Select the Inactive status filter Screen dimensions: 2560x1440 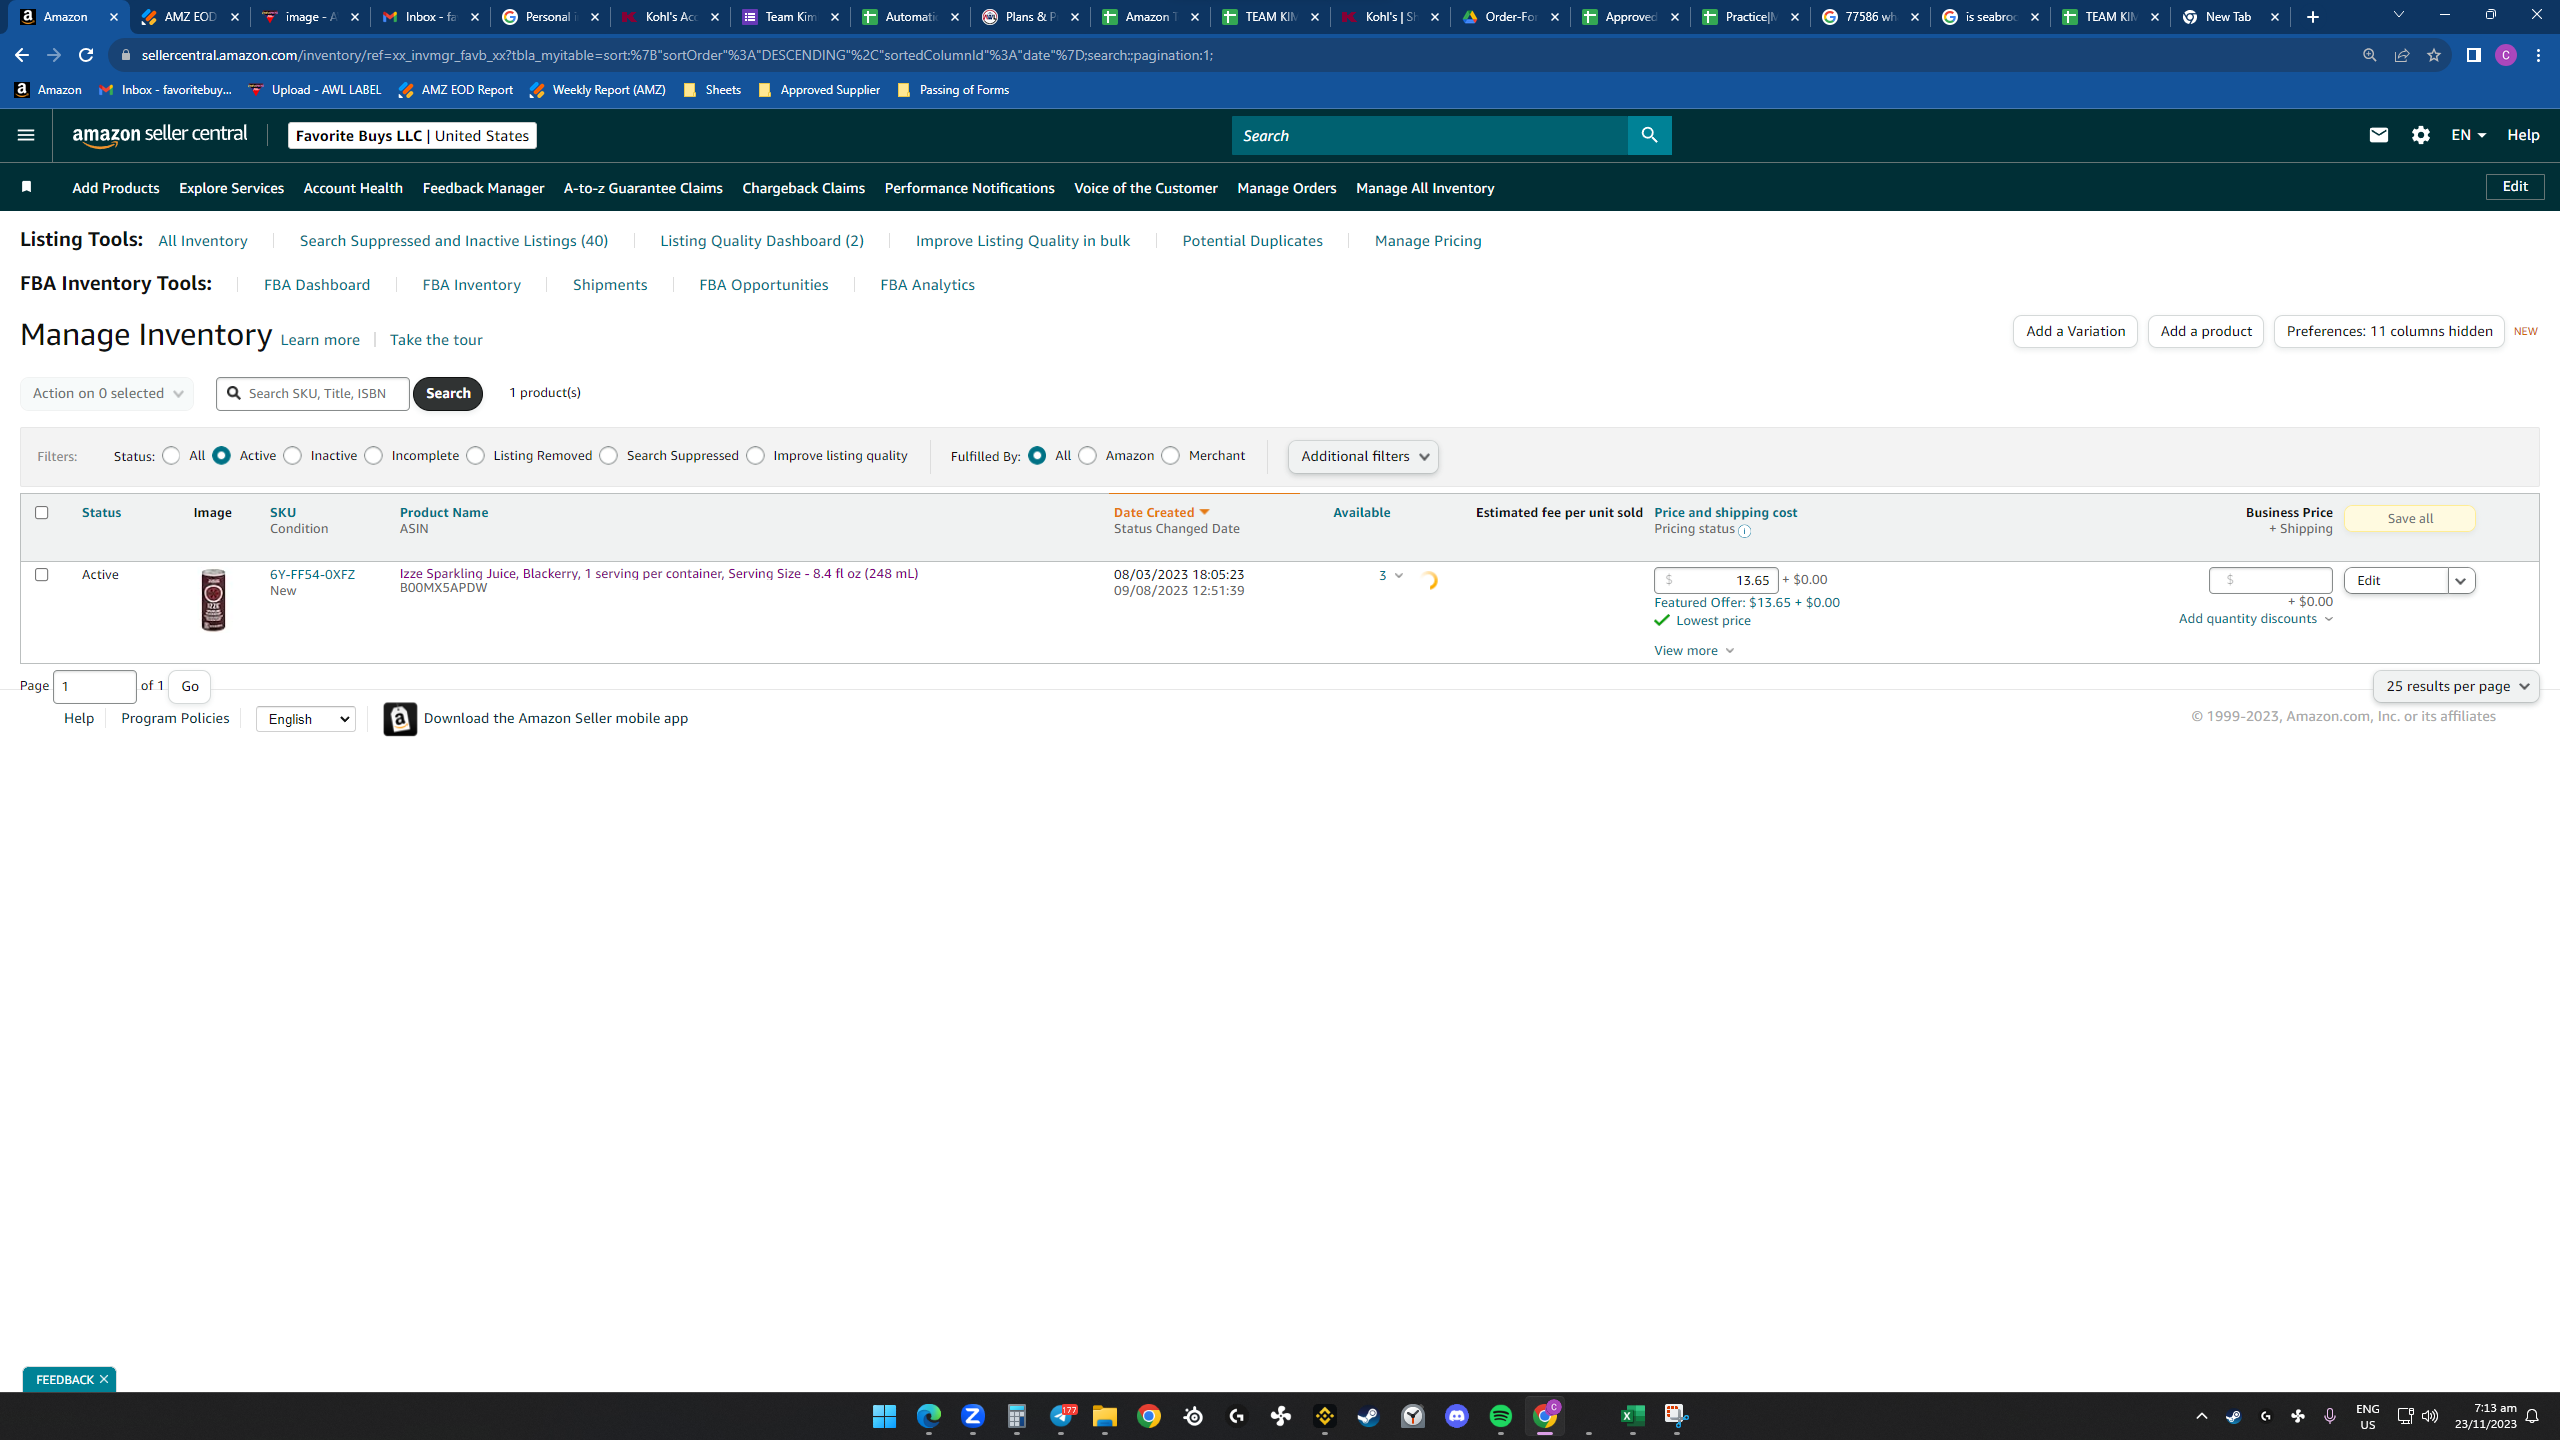pos(293,456)
